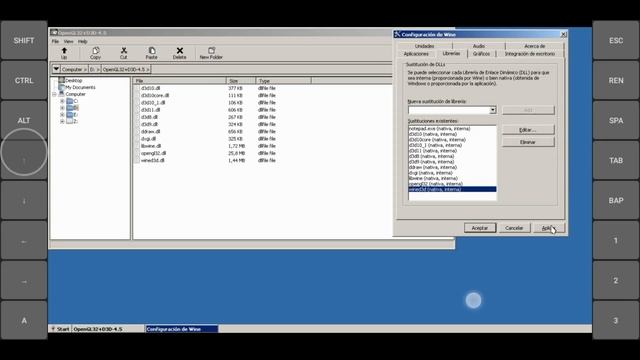
Task: Switch to Configuración de Wine taskbar item
Action: click(182, 329)
